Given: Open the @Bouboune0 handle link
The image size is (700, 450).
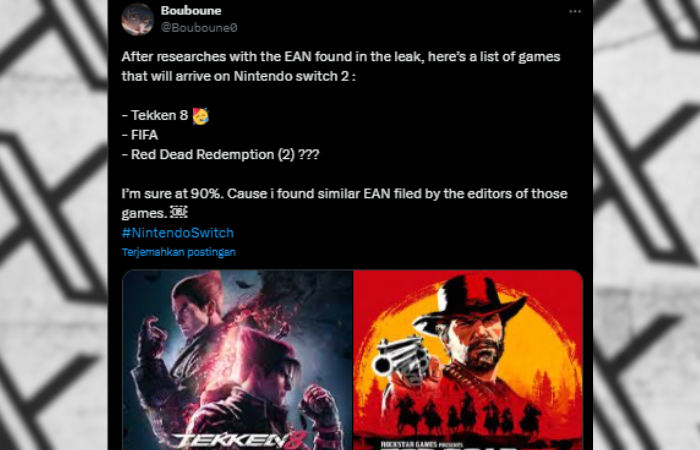Looking at the screenshot, I should tap(199, 28).
